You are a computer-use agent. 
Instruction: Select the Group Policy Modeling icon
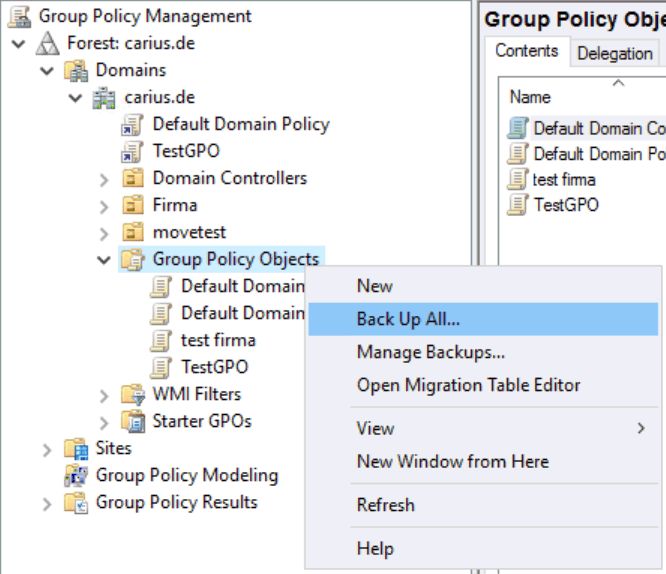[76, 475]
